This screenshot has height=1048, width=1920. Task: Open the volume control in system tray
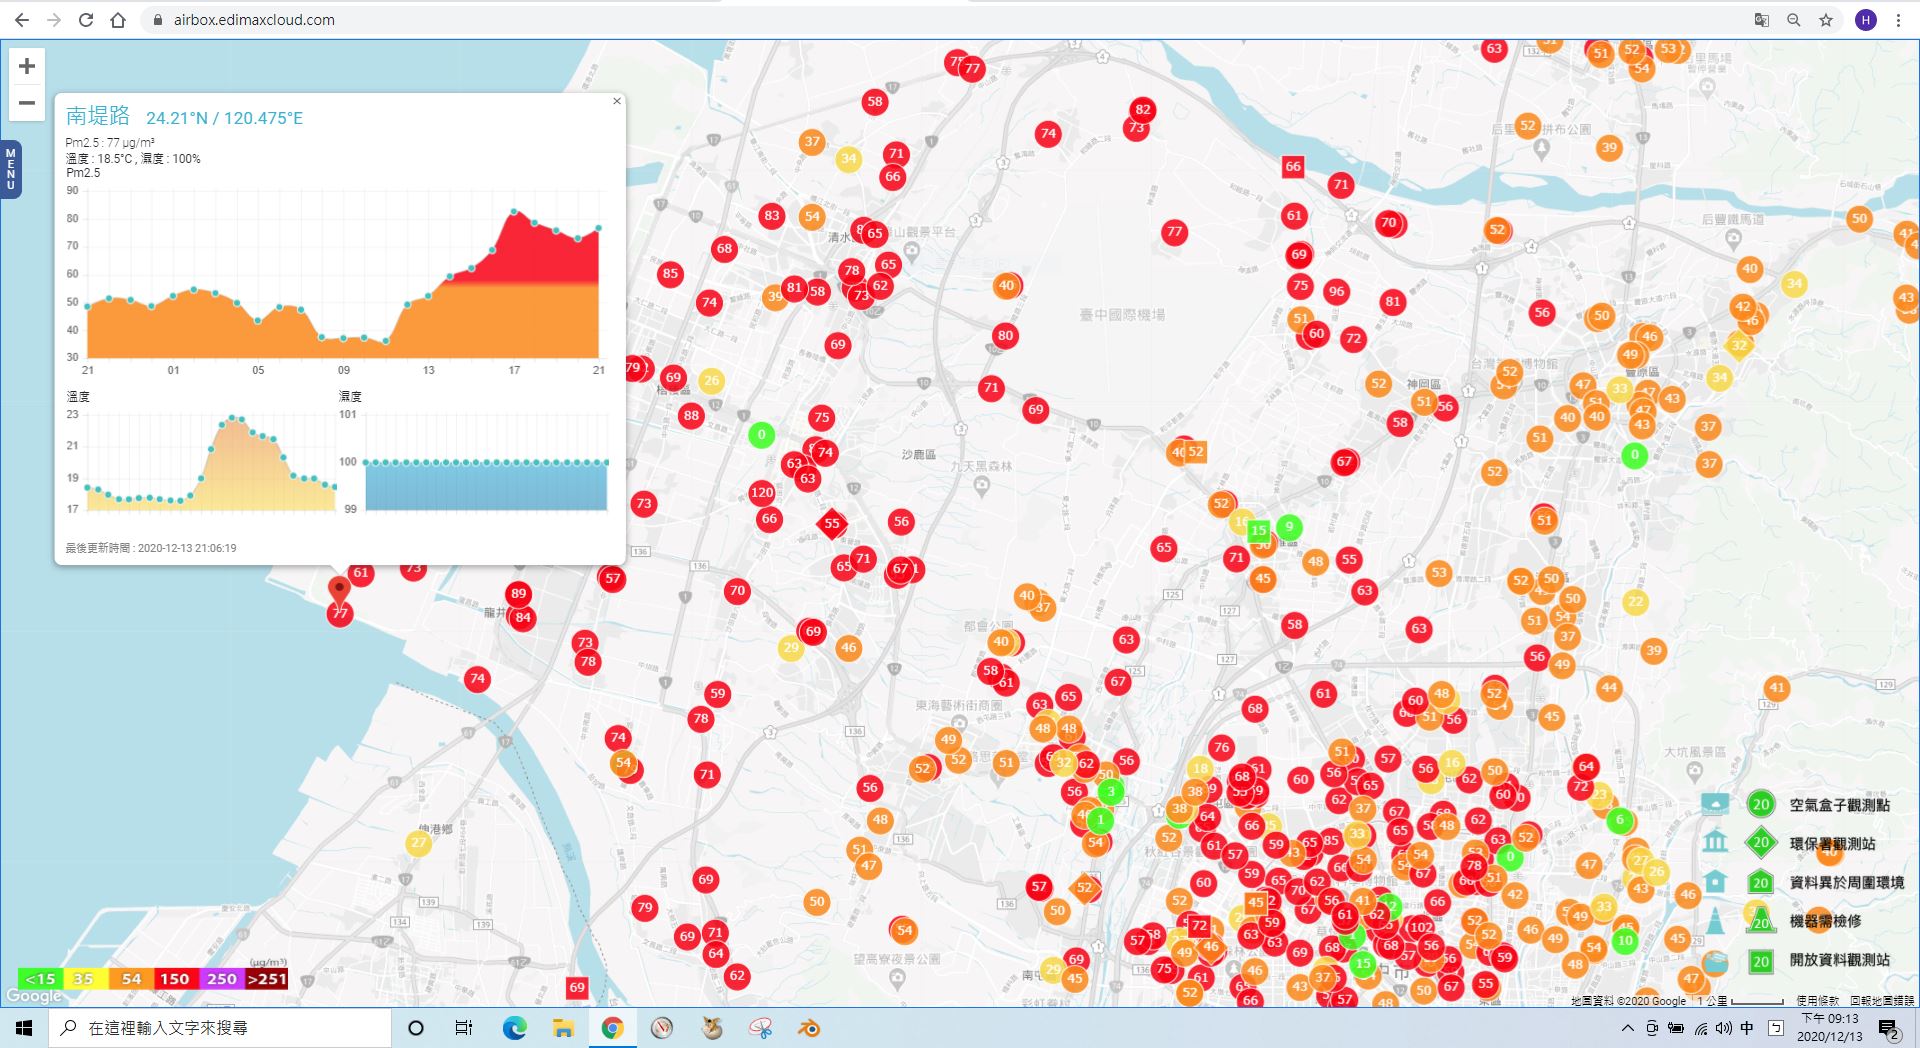click(x=1723, y=1028)
